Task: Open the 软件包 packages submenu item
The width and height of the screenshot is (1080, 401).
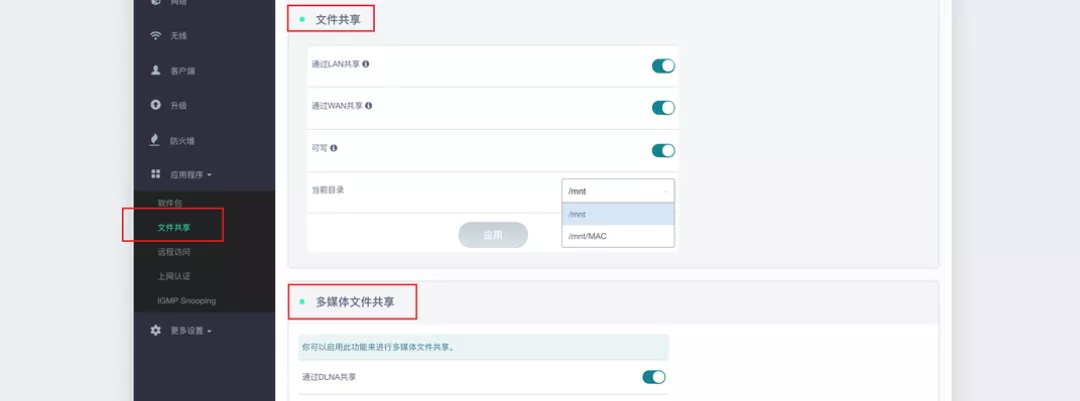Action: [169, 203]
